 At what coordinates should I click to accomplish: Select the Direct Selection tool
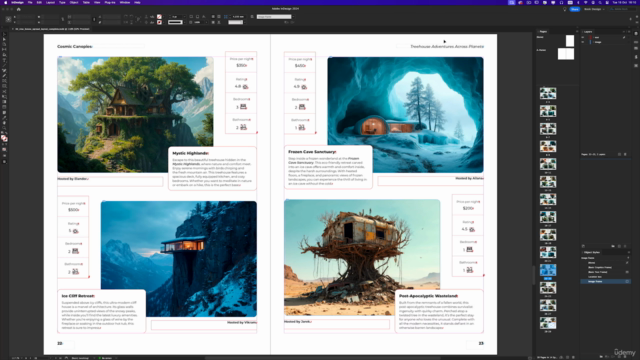click(x=4, y=40)
